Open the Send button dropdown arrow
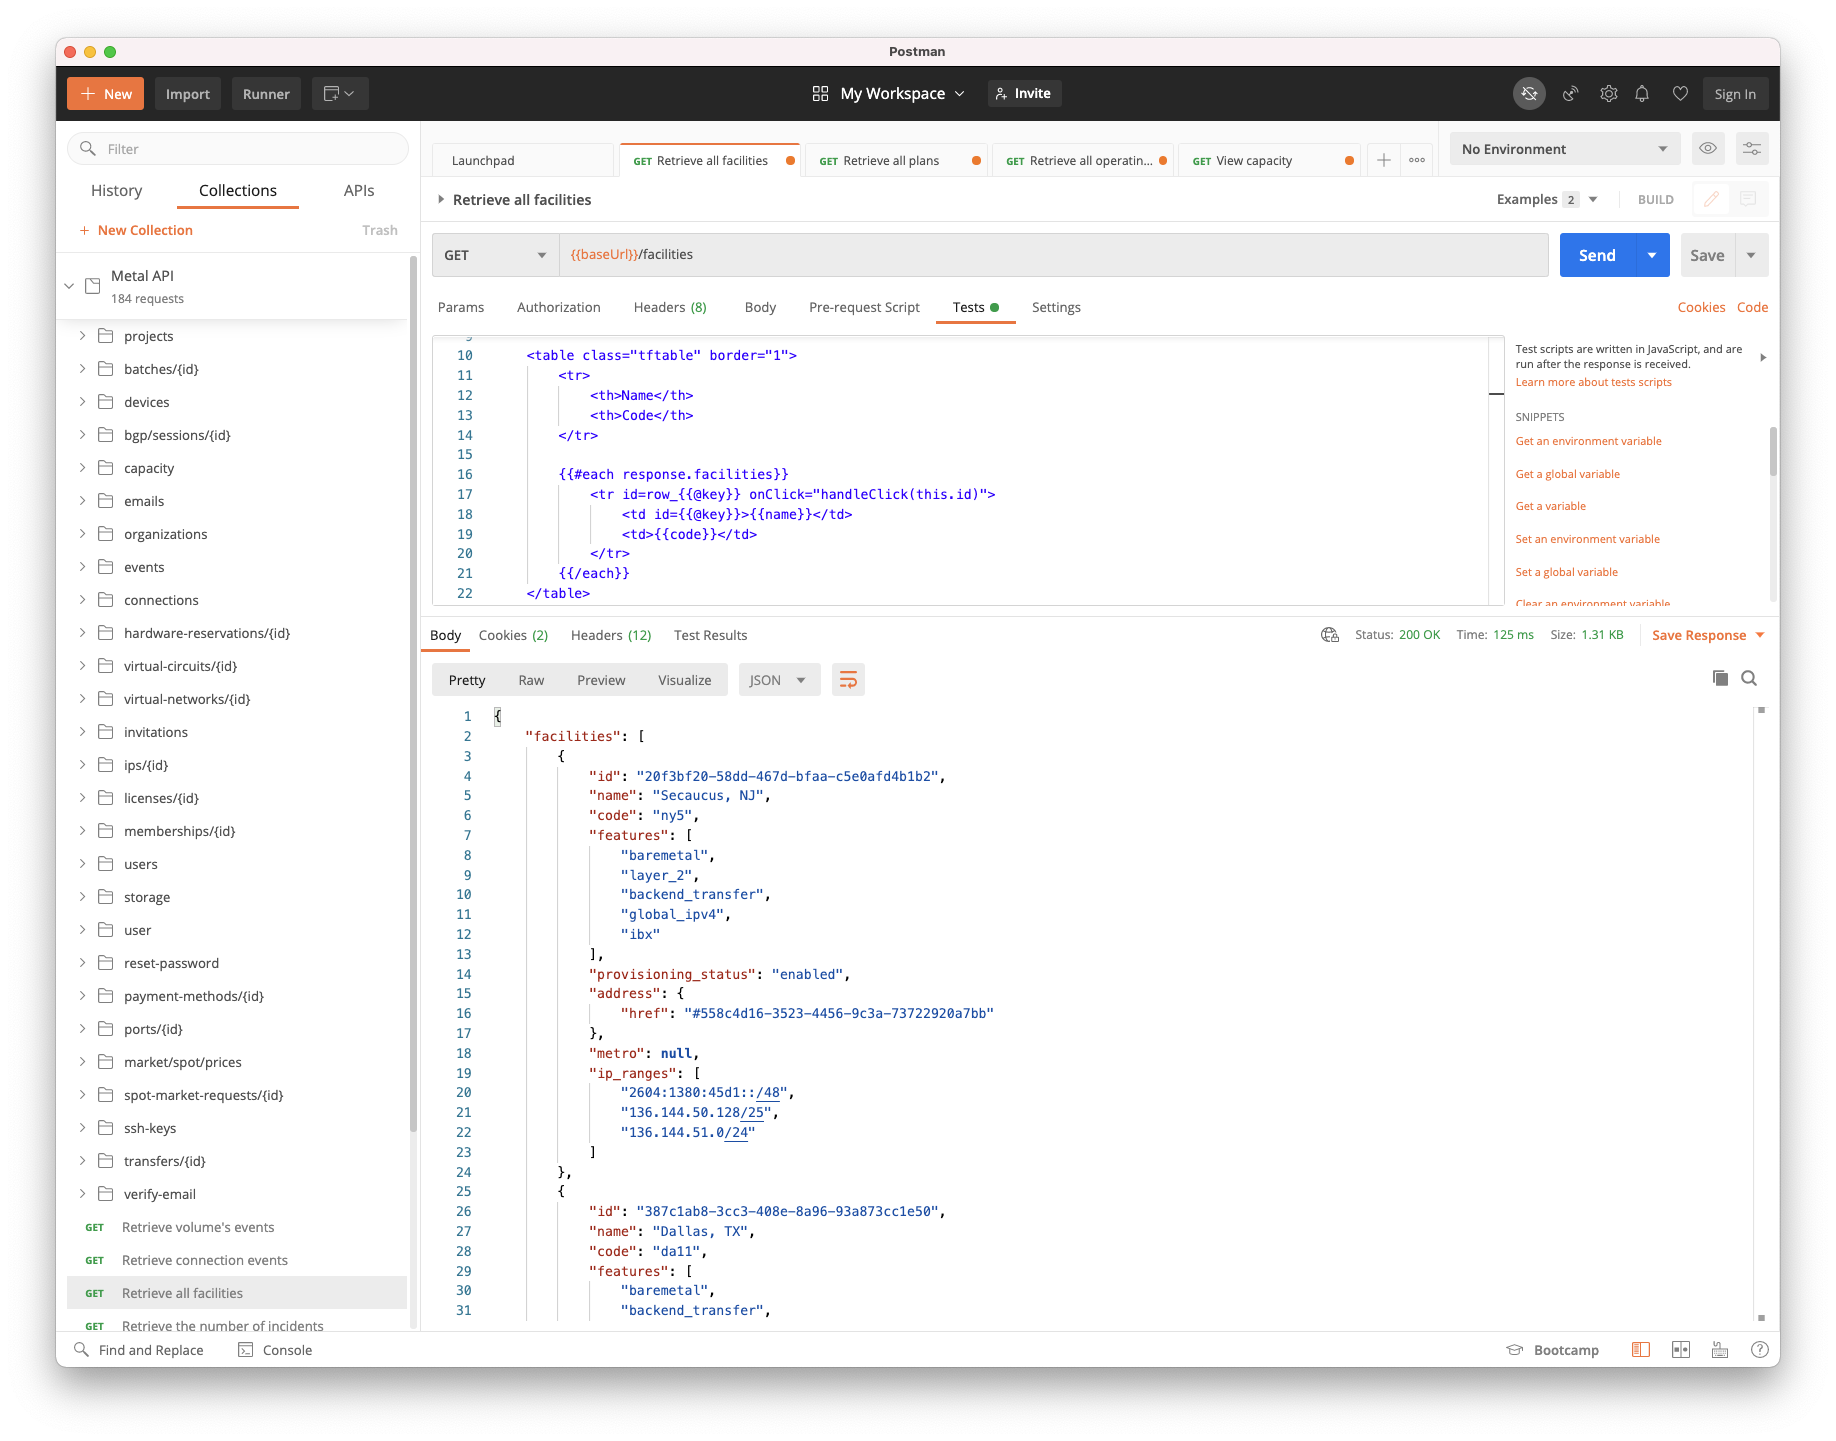Image resolution: width=1836 pixels, height=1441 pixels. pyautogui.click(x=1652, y=255)
